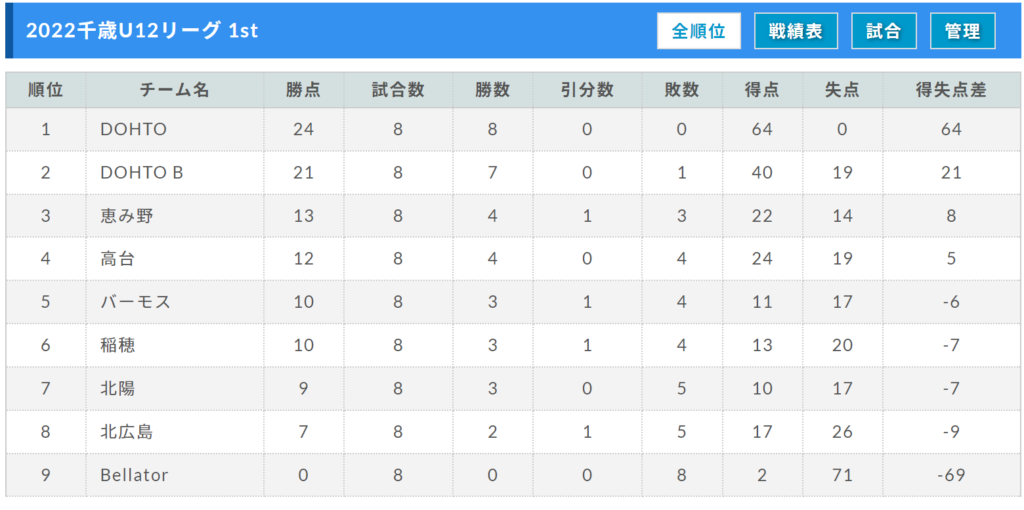The width and height of the screenshot is (1024, 510).
Task: Select the 恵み野 team name
Action: pos(127,215)
